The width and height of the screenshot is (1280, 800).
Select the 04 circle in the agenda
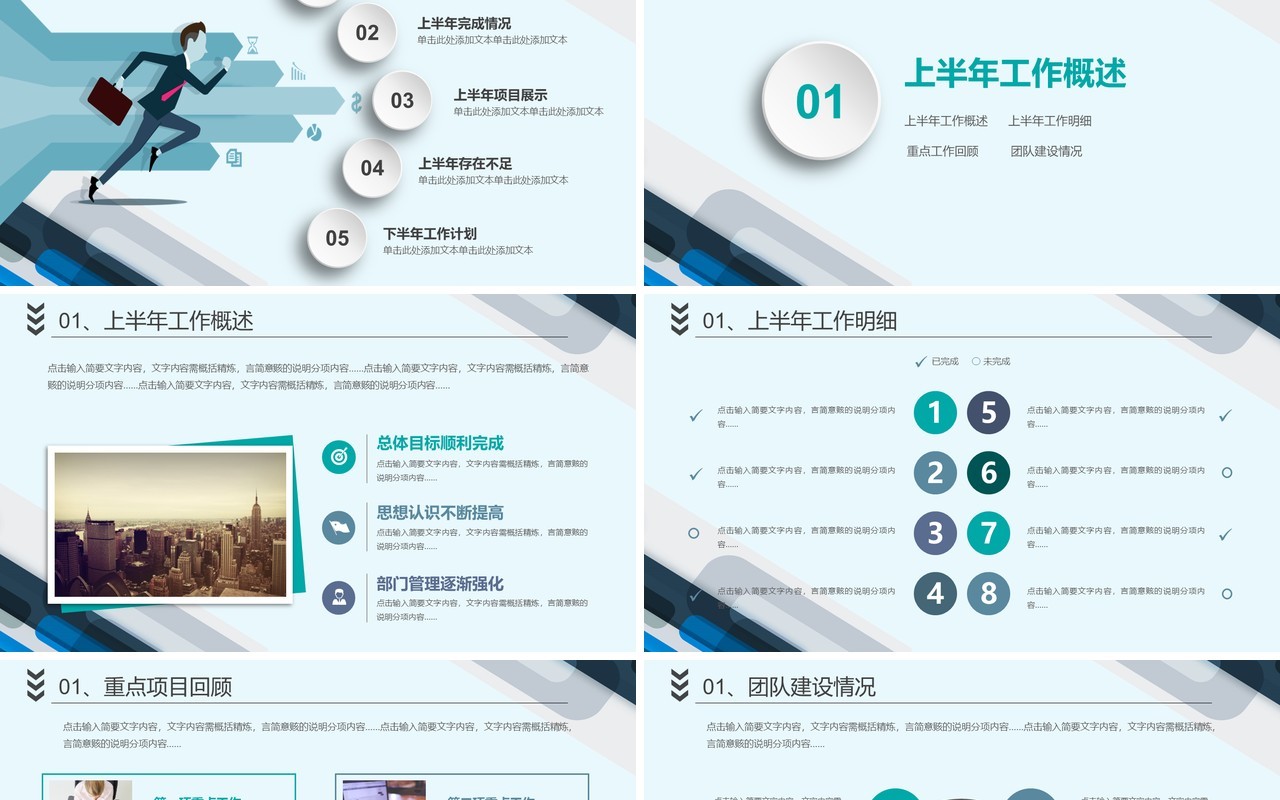[372, 168]
